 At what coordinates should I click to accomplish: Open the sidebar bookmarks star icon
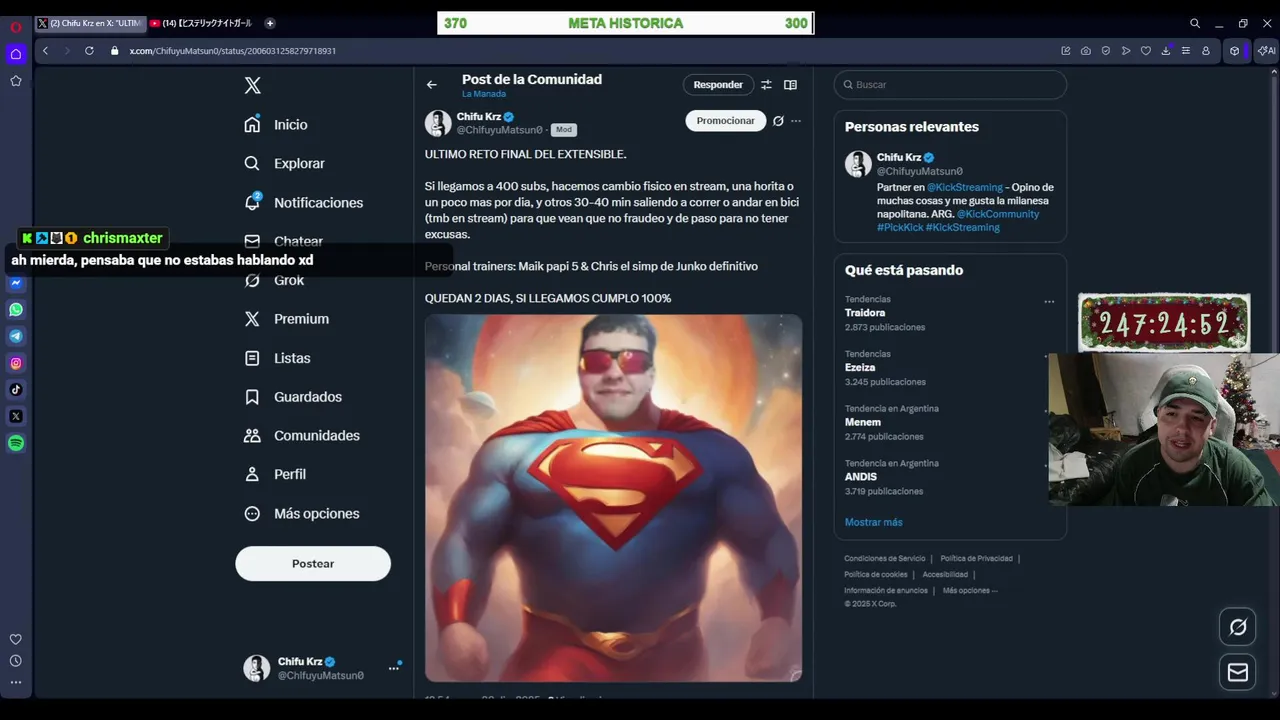(16, 81)
